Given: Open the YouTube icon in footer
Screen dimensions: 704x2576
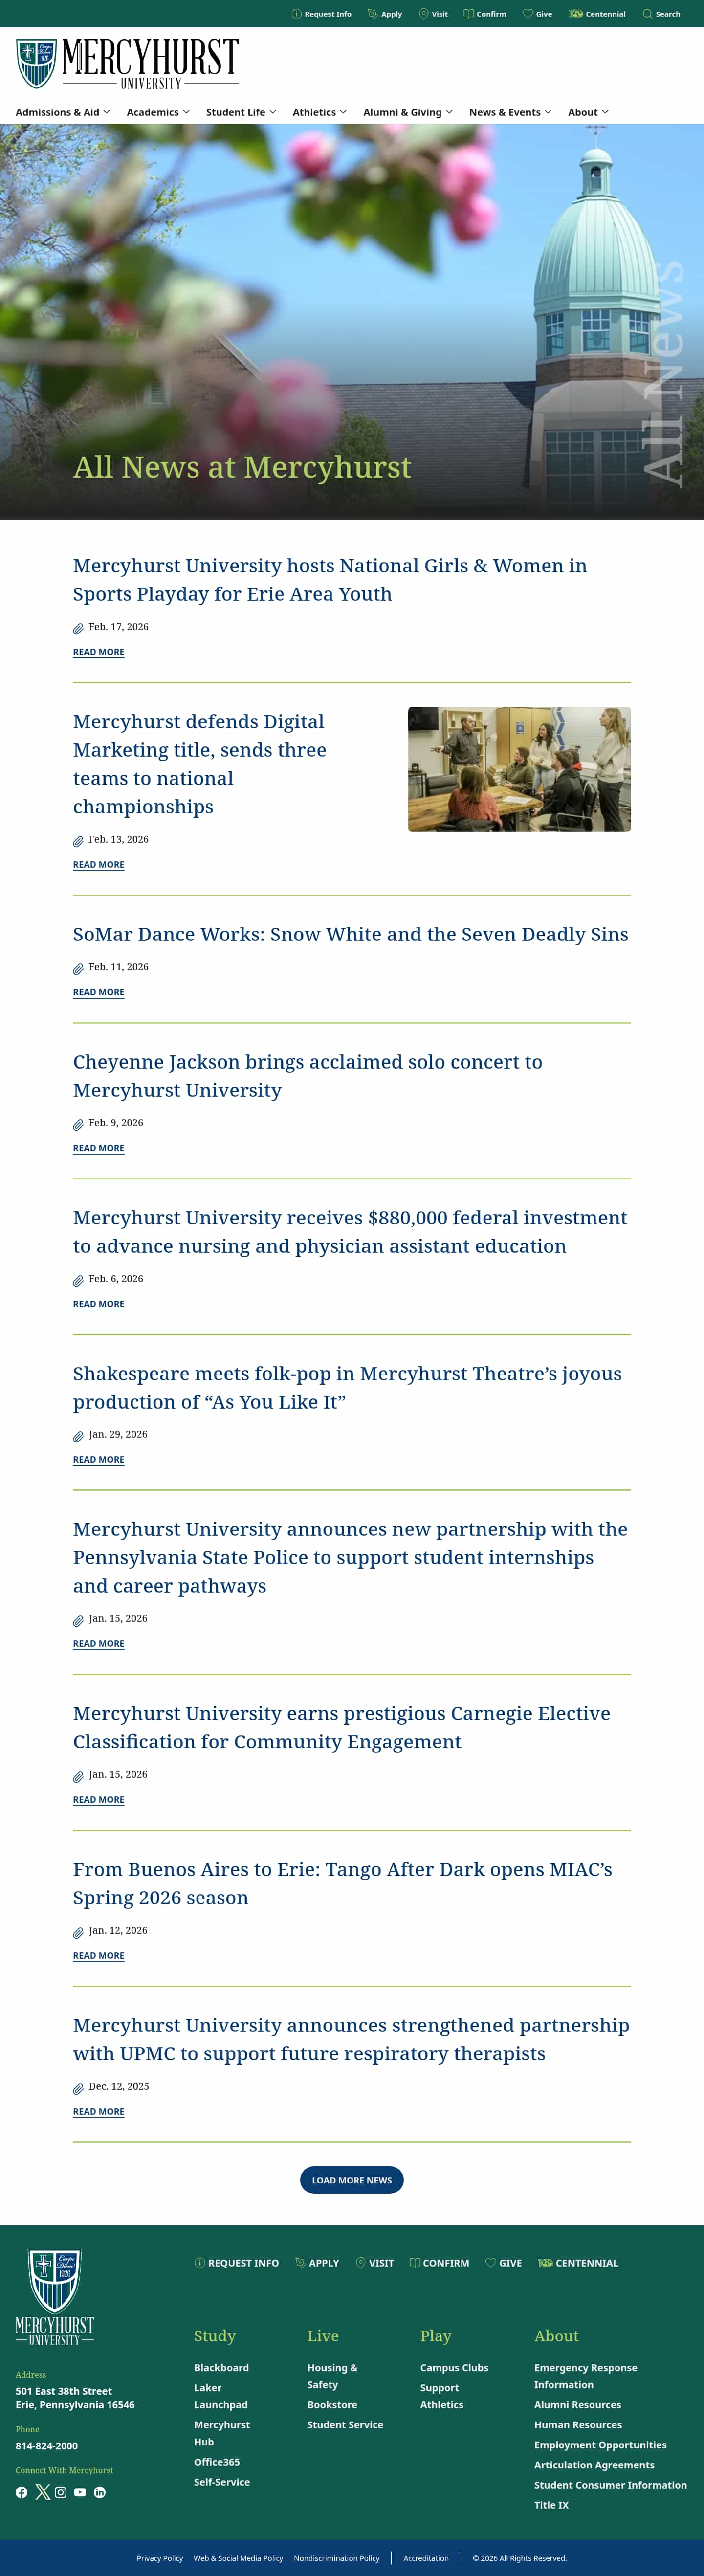Looking at the screenshot, I should (80, 2492).
